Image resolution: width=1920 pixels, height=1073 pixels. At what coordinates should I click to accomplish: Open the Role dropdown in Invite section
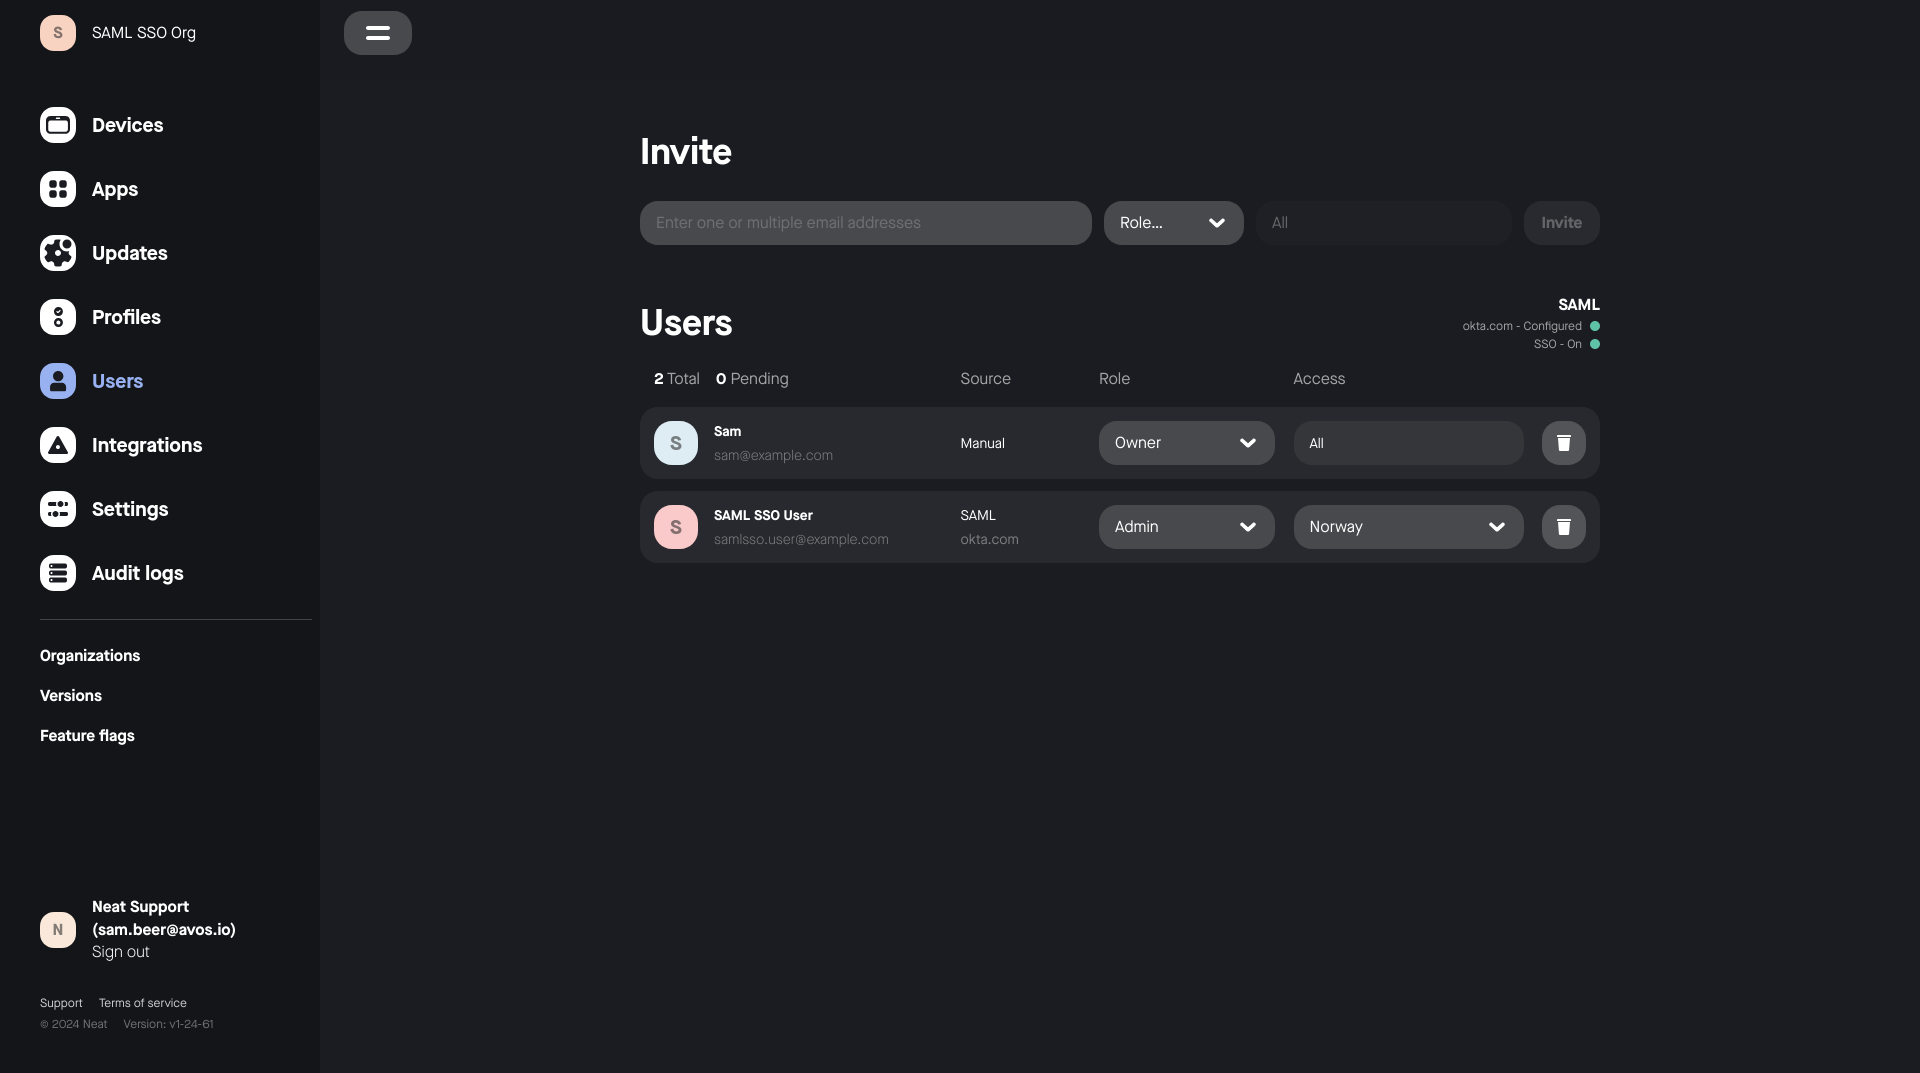[1173, 223]
